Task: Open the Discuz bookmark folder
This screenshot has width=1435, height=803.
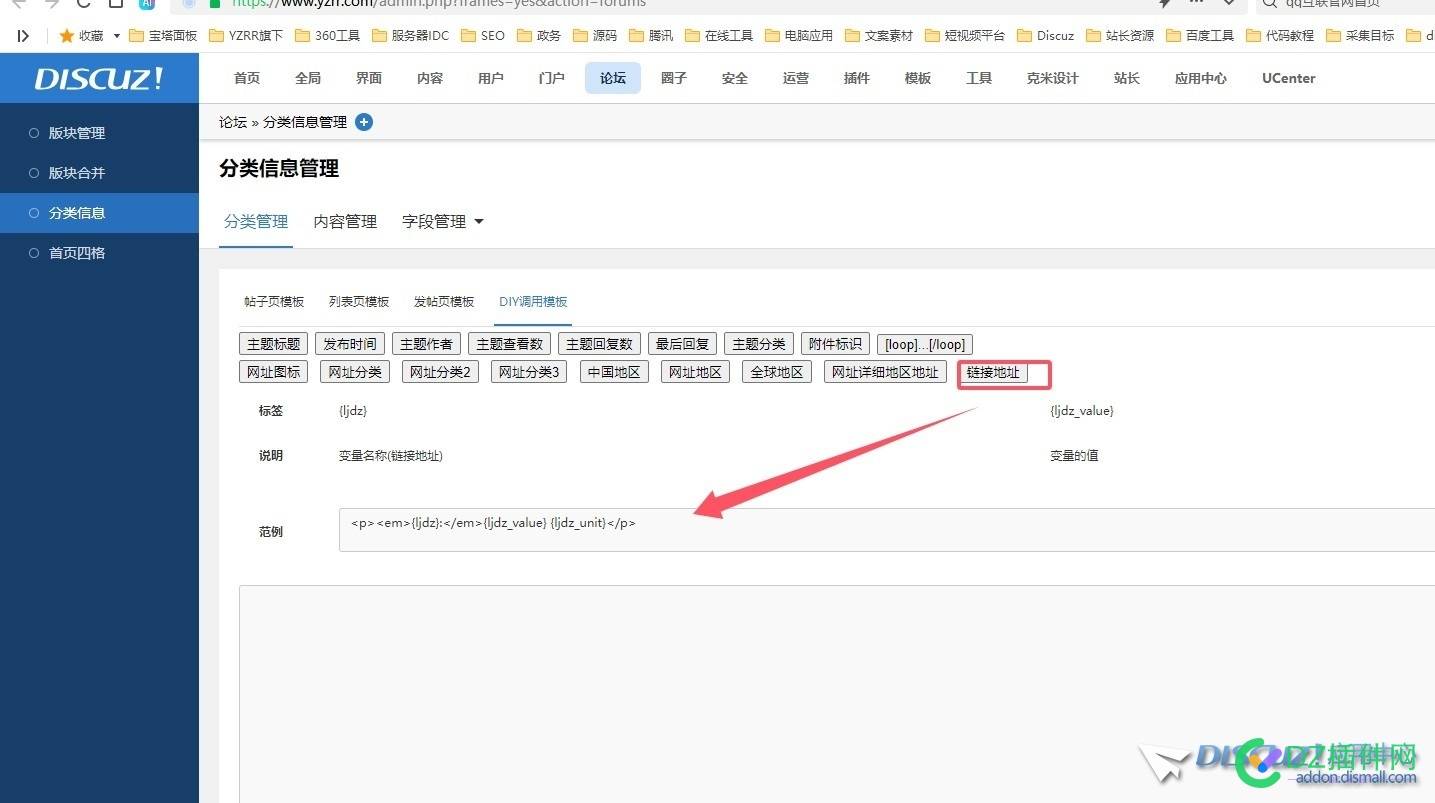Action: pos(1044,35)
